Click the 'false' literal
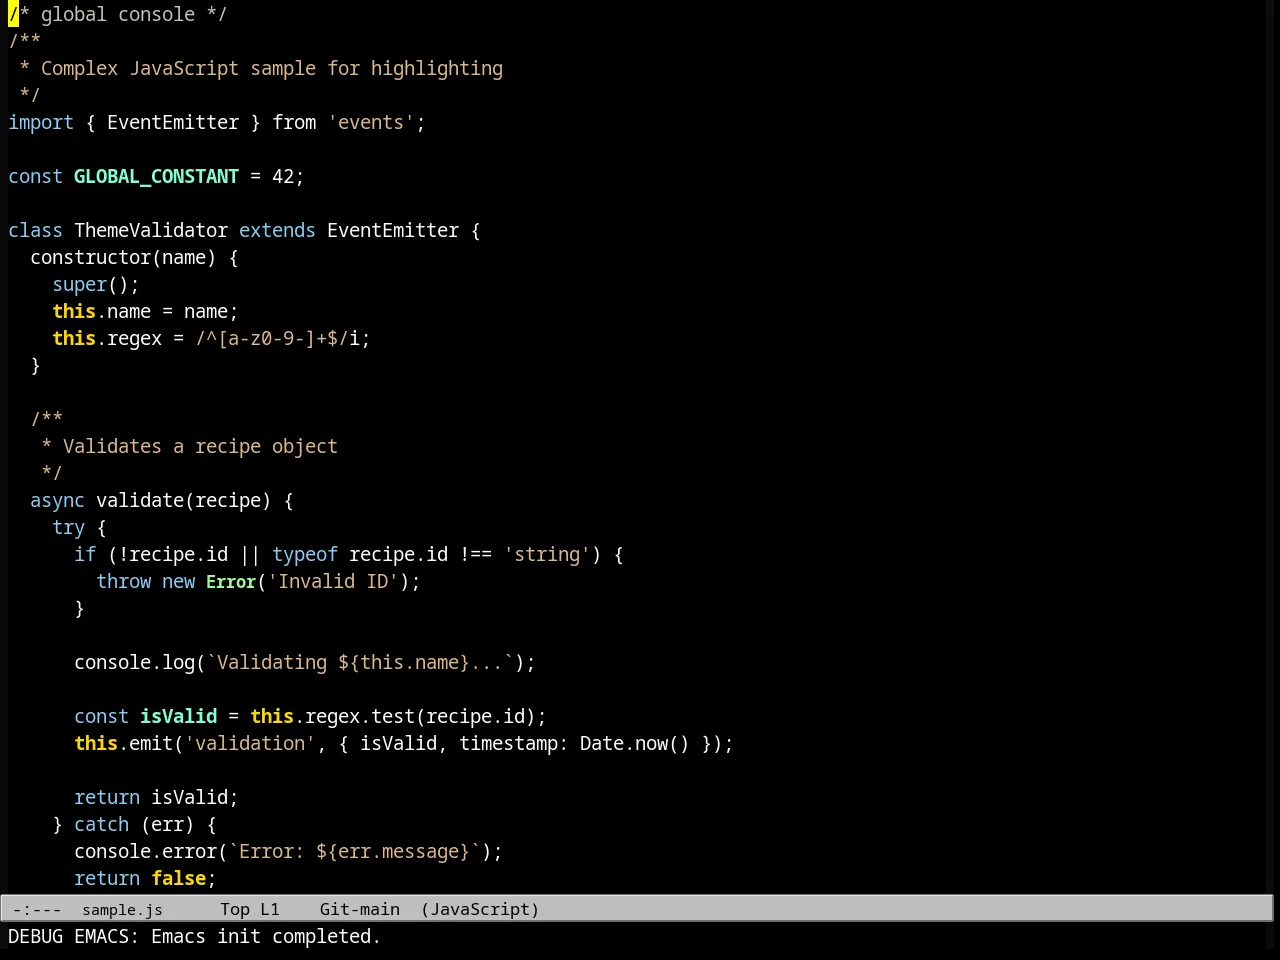1280x960 pixels. (178, 879)
